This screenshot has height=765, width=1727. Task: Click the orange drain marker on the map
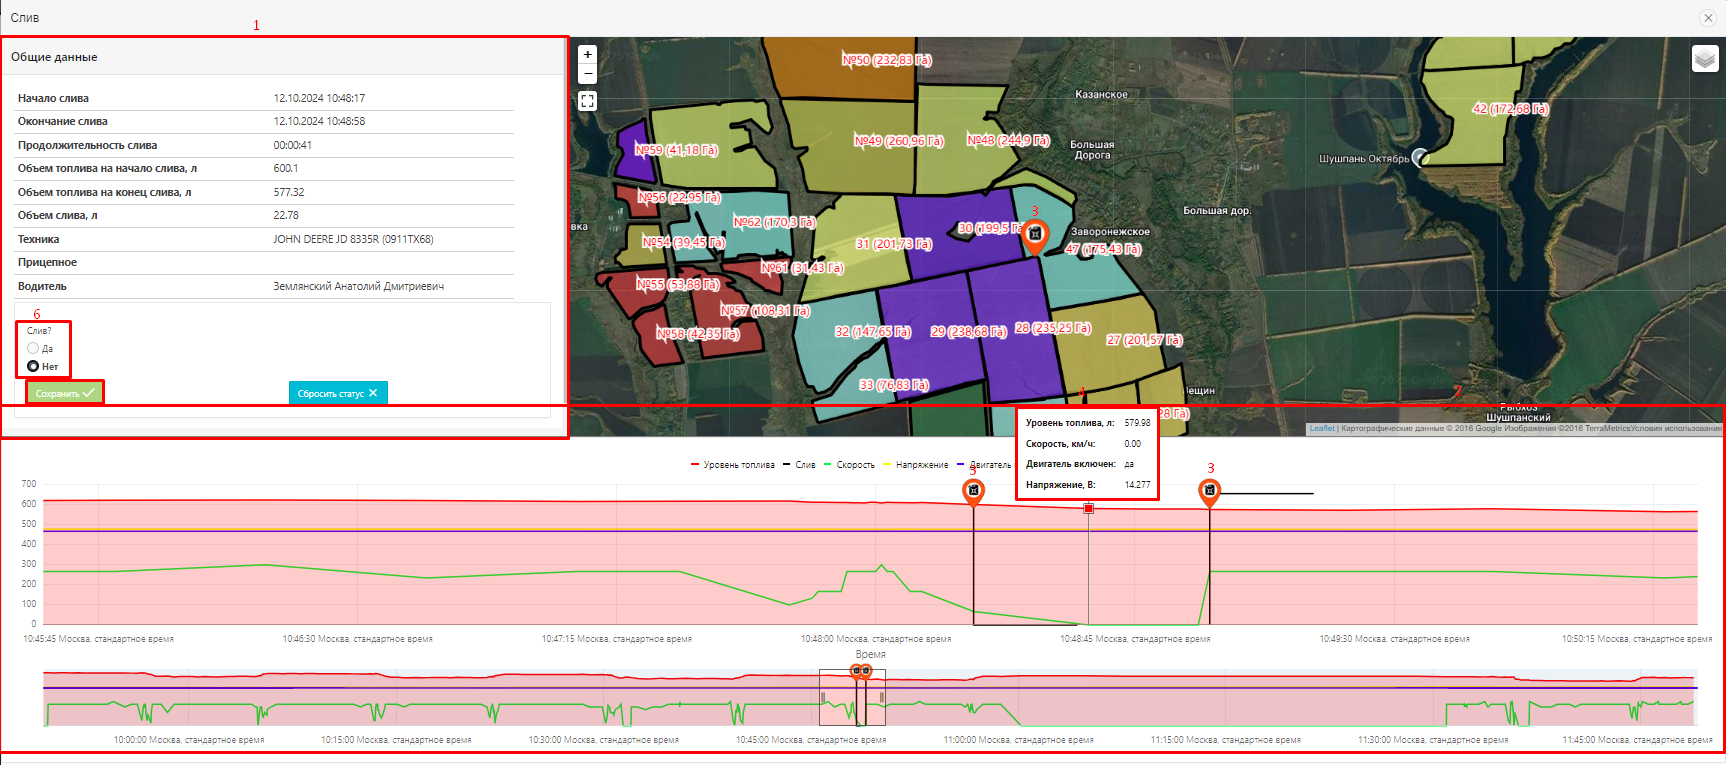point(1035,234)
